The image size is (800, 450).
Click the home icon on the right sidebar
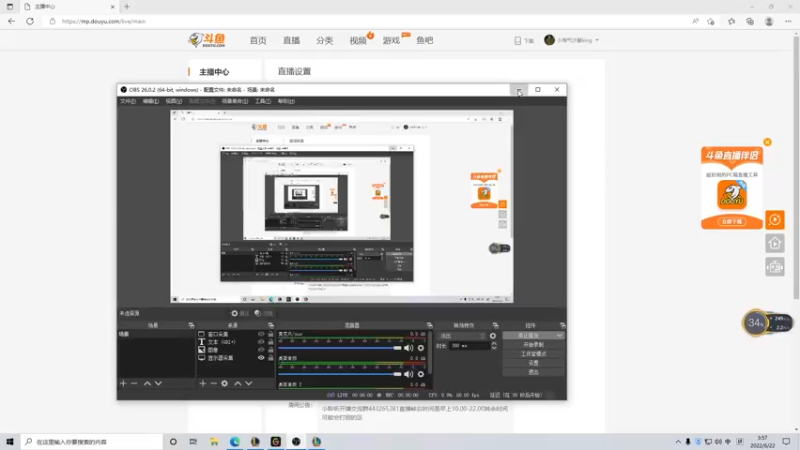point(774,243)
